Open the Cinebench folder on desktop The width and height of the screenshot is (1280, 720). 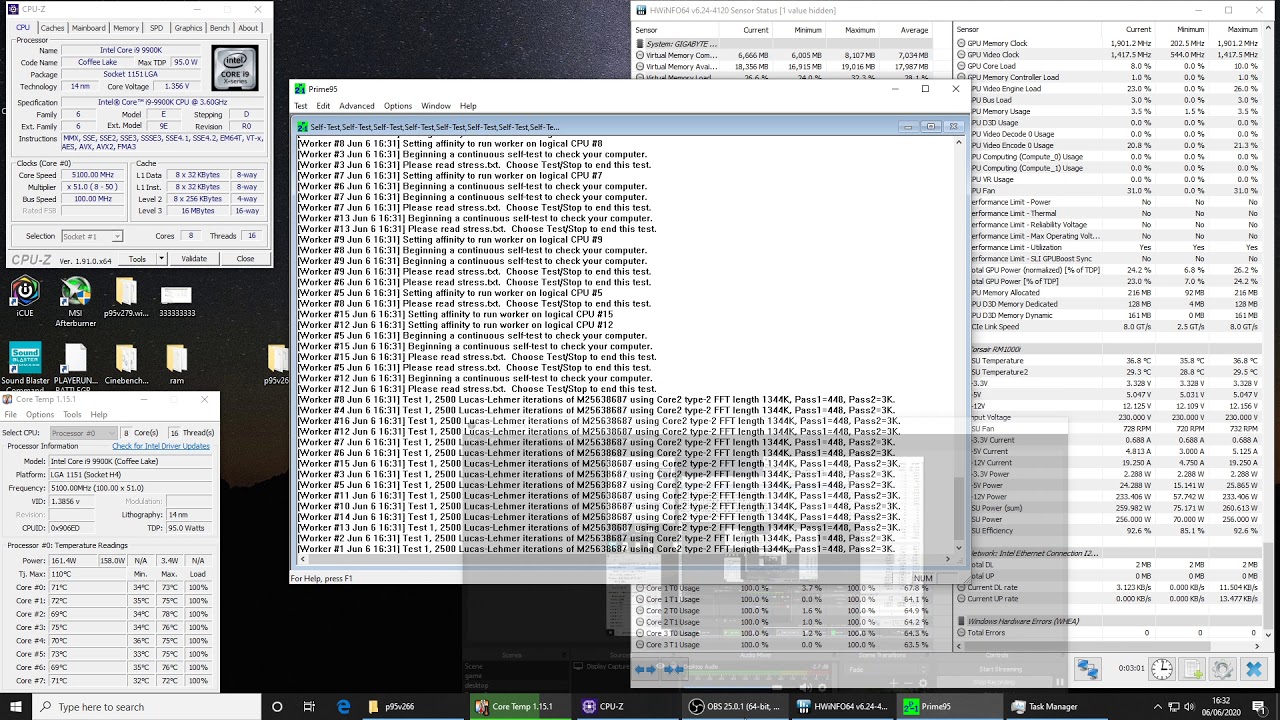[126, 365]
